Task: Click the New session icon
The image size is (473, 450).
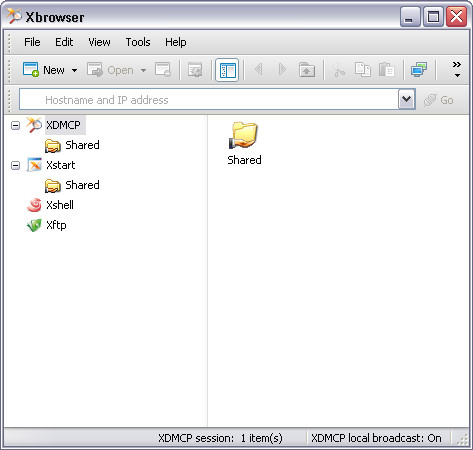Action: coord(31,70)
